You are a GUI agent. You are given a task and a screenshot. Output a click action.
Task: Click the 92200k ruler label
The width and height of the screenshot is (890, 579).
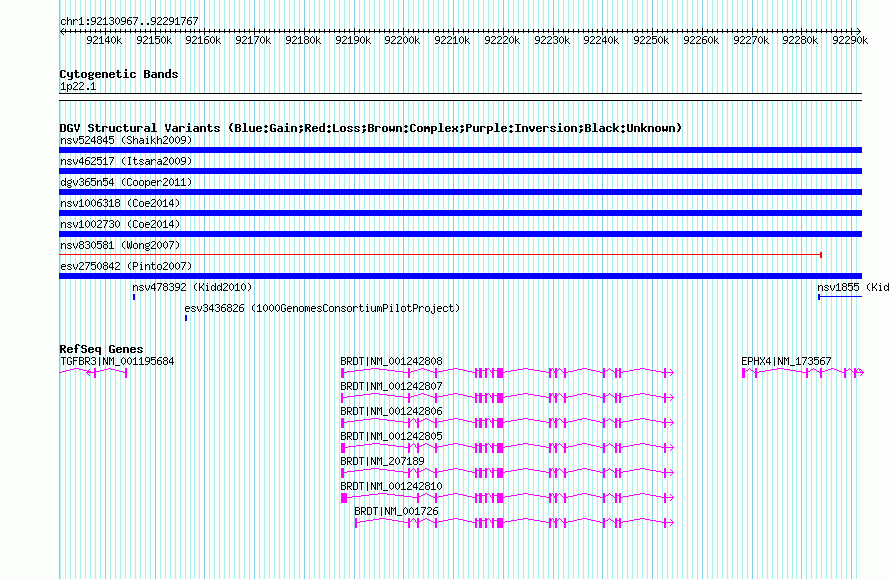click(x=402, y=40)
